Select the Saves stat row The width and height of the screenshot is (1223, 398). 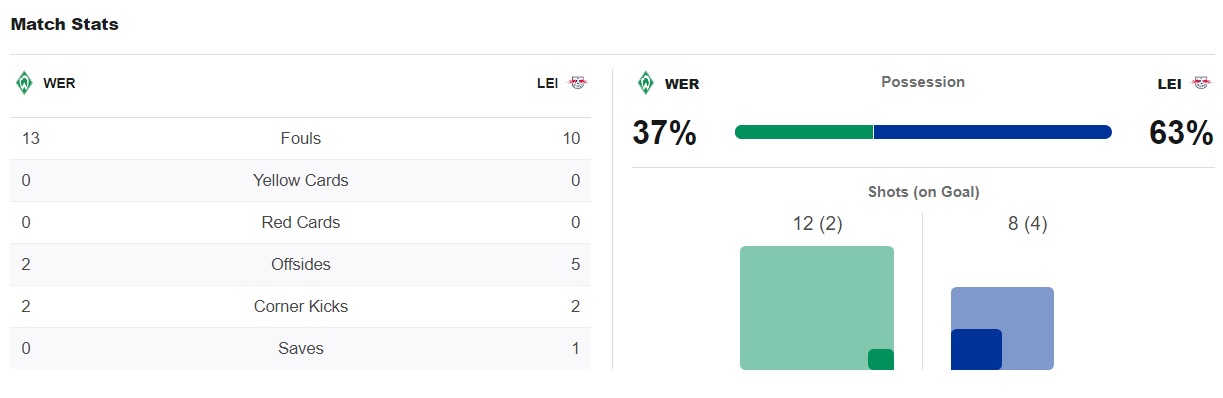click(300, 349)
